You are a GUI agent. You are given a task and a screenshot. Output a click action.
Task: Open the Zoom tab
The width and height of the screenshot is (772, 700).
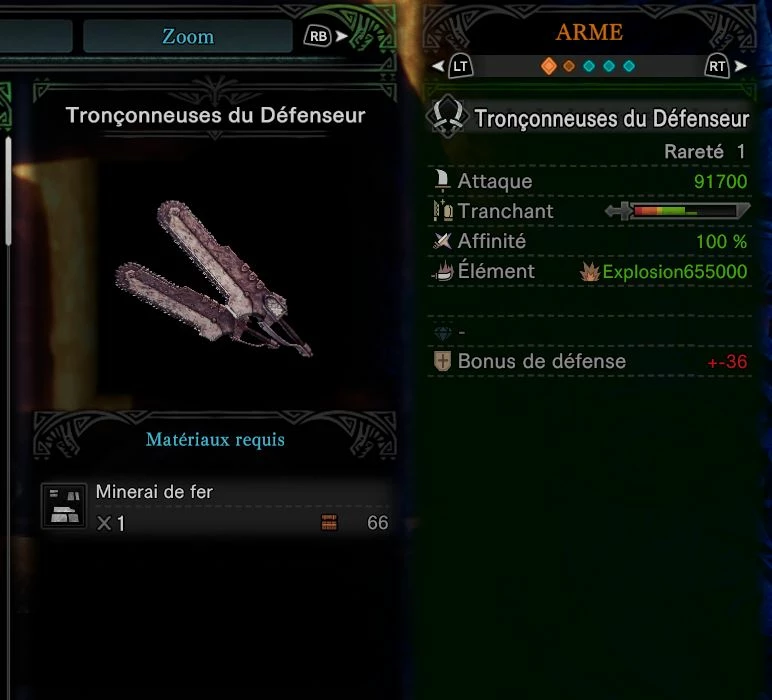(x=188, y=36)
